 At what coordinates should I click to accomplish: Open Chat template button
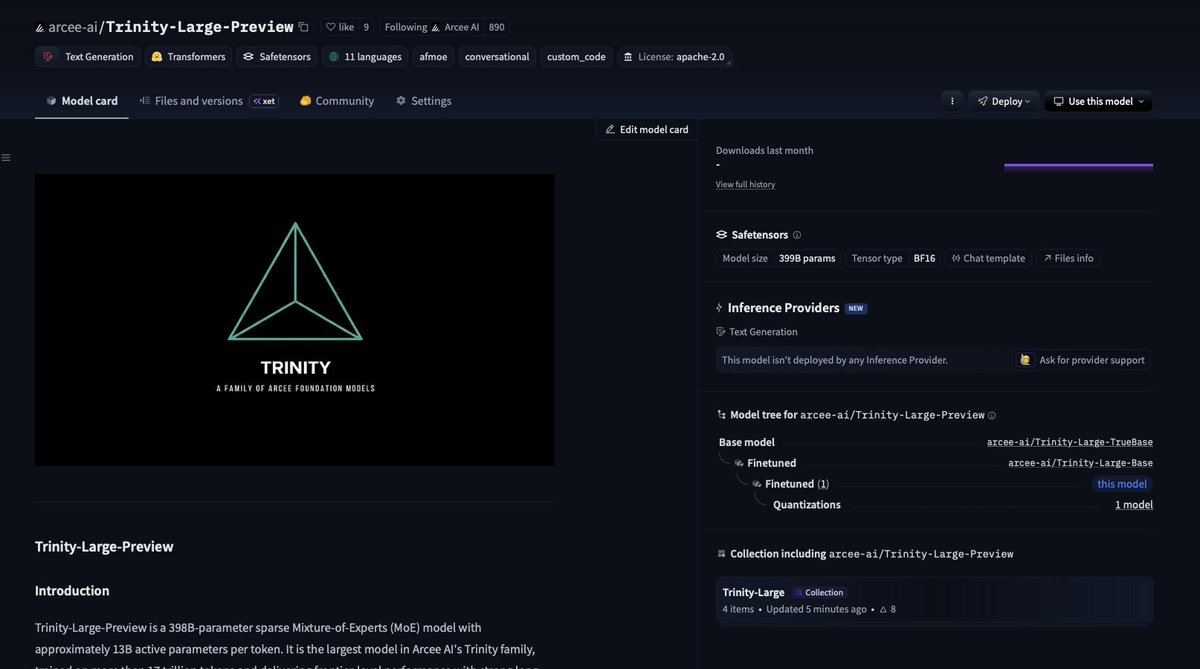(x=987, y=258)
